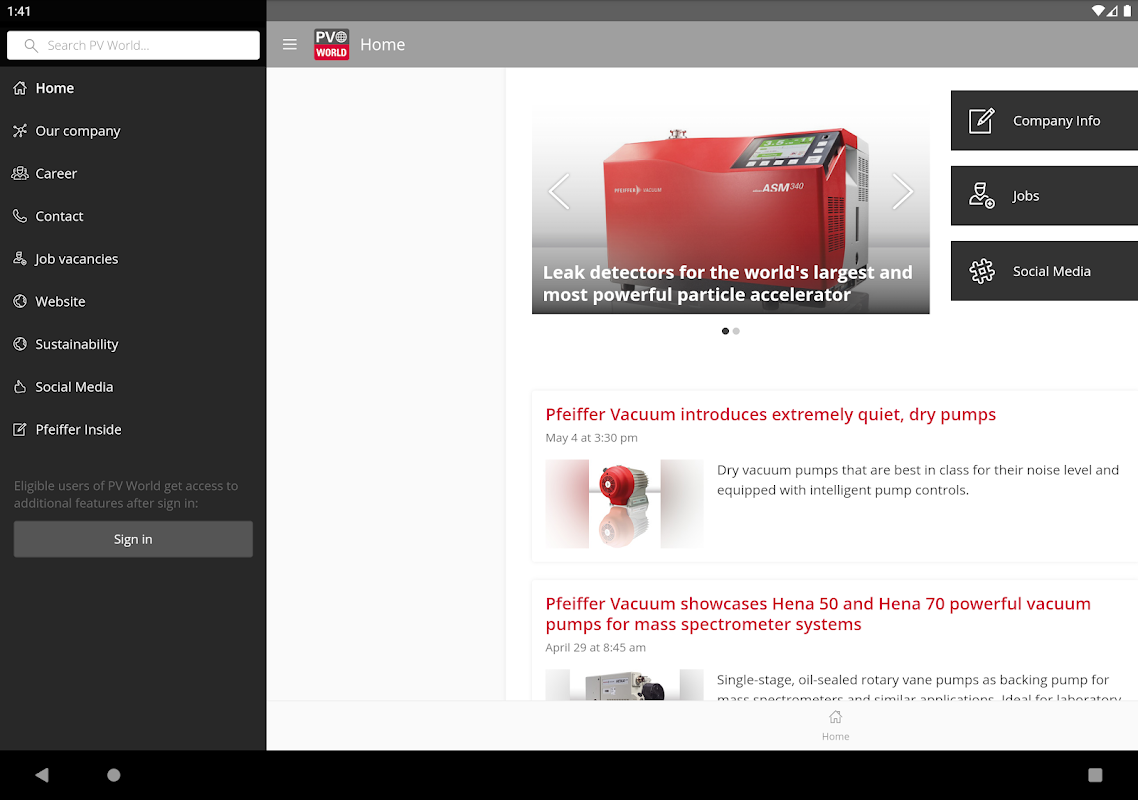Viewport: 1138px width, 800px height.
Task: Open the red dry pump thumbnail
Action: click(624, 503)
